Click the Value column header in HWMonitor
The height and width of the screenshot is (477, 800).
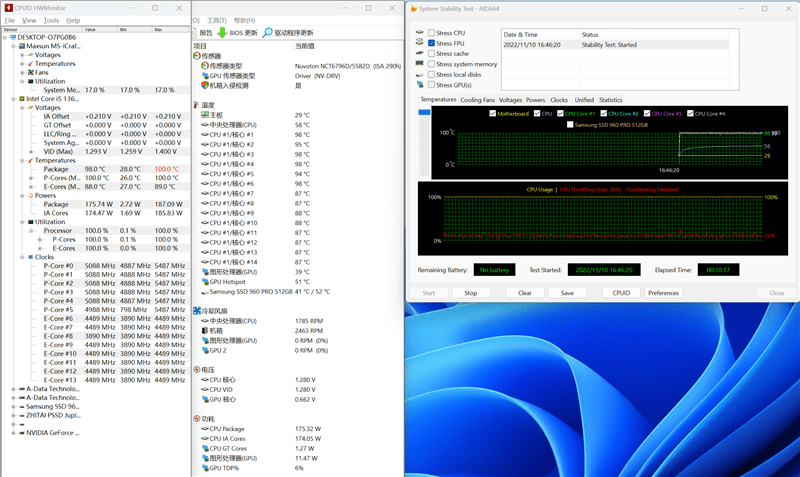(x=100, y=30)
